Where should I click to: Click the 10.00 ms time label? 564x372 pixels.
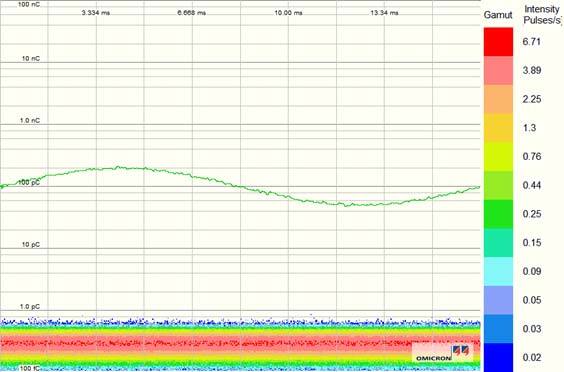[x=288, y=13]
